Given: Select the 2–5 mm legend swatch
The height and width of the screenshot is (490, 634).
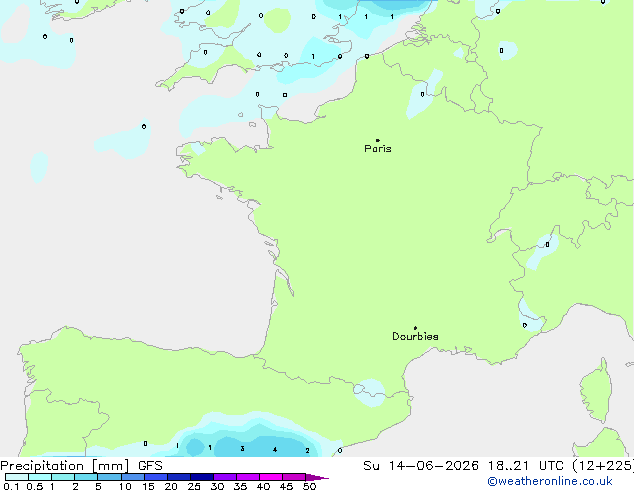Looking at the screenshot, I should coord(86,477).
